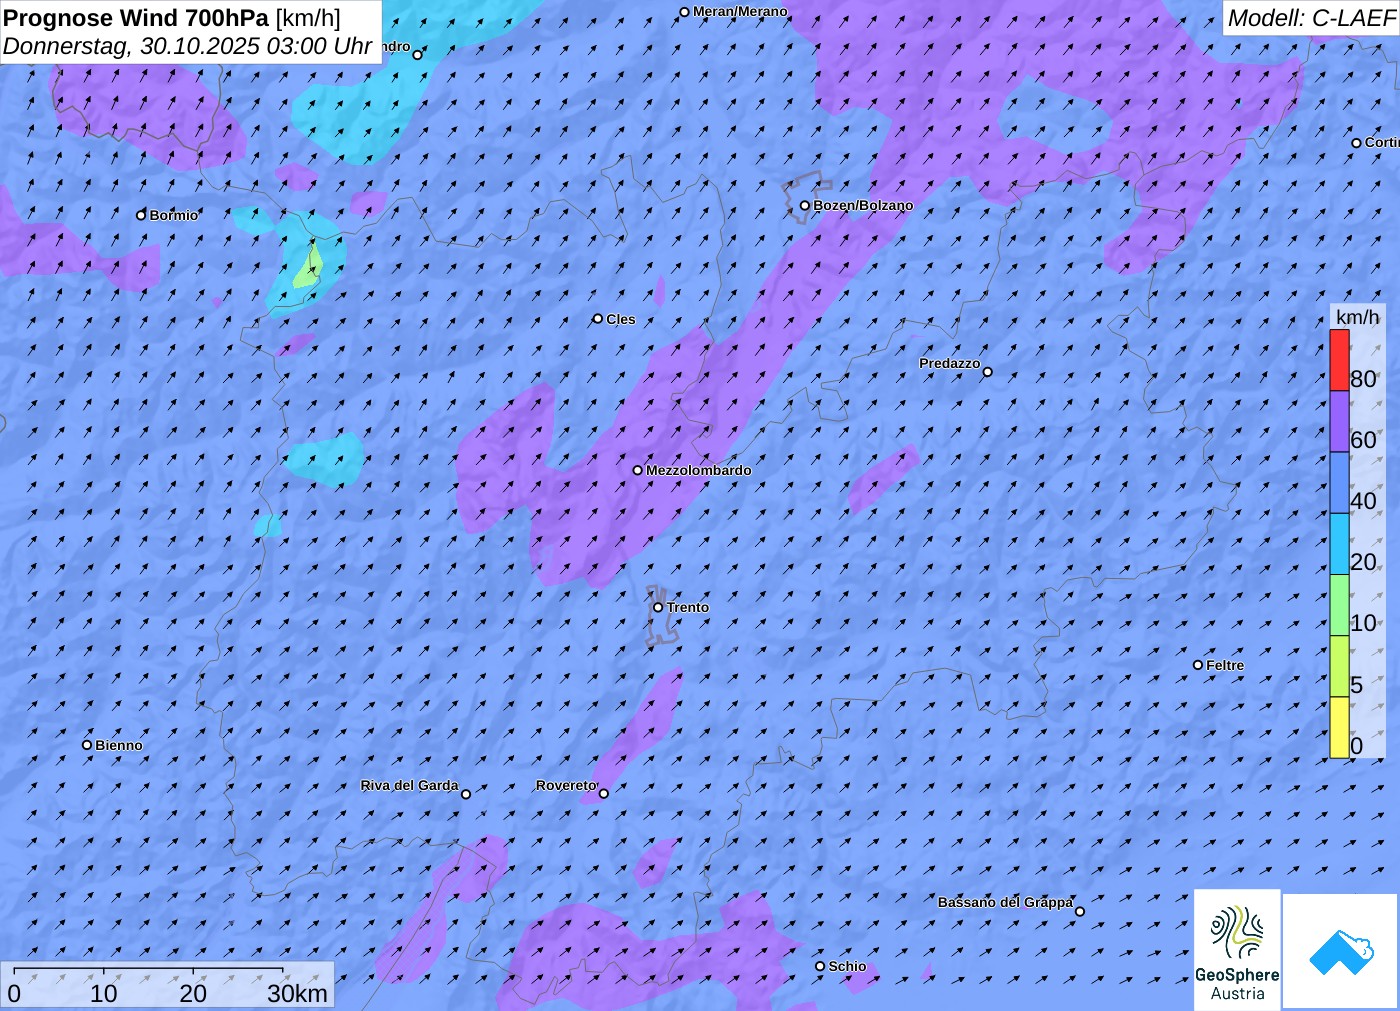Click the 'Trento' city label
Viewport: 1400px width, 1011px height.
pyautogui.click(x=688, y=607)
